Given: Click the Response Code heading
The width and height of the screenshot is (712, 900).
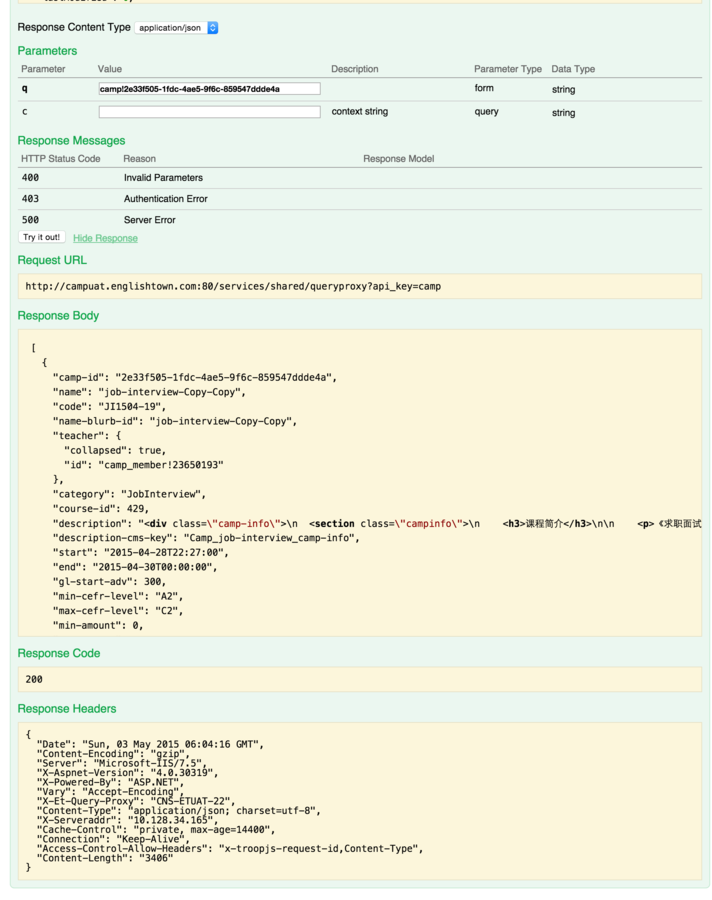Looking at the screenshot, I should [59, 654].
